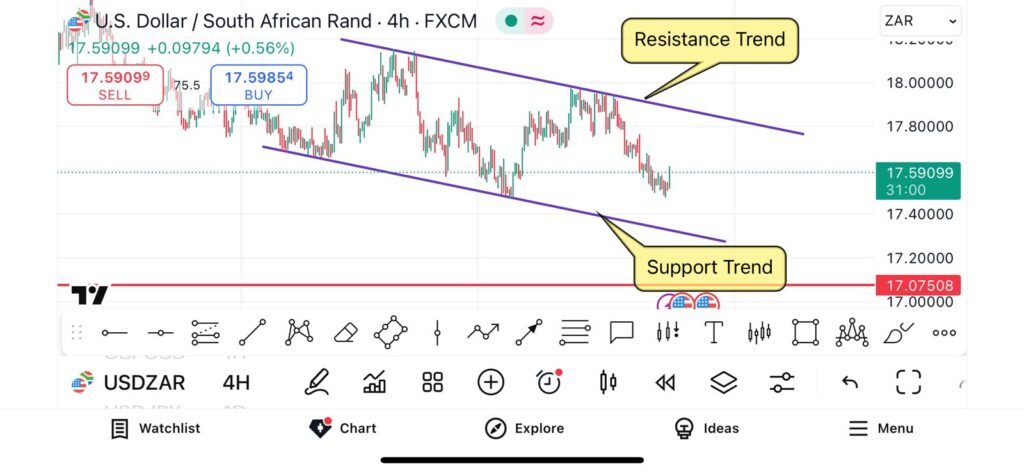
Task: Select the text tool
Action: pyautogui.click(x=714, y=332)
